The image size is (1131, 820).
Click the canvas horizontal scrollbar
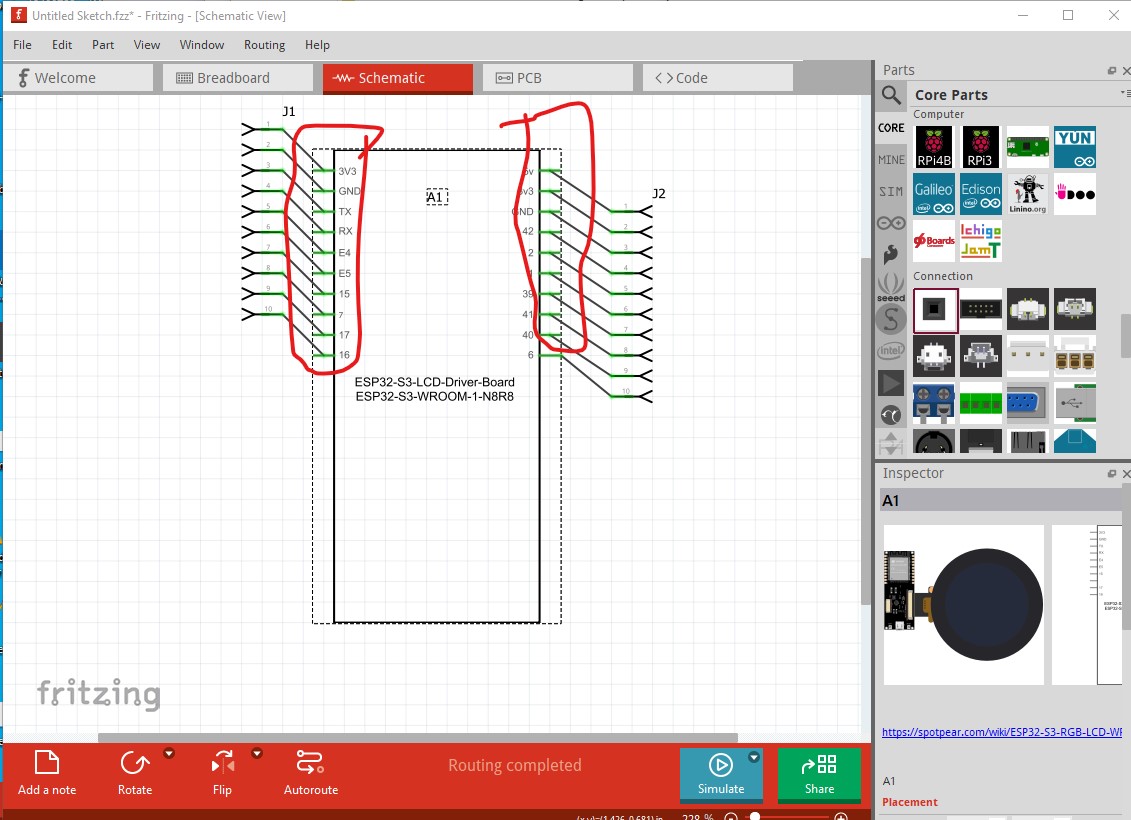click(418, 737)
